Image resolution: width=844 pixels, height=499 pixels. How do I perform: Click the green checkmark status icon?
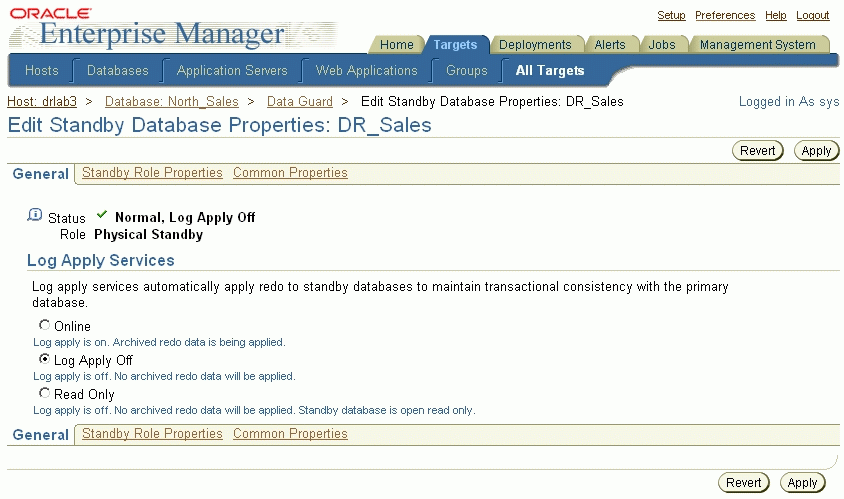click(x=102, y=215)
